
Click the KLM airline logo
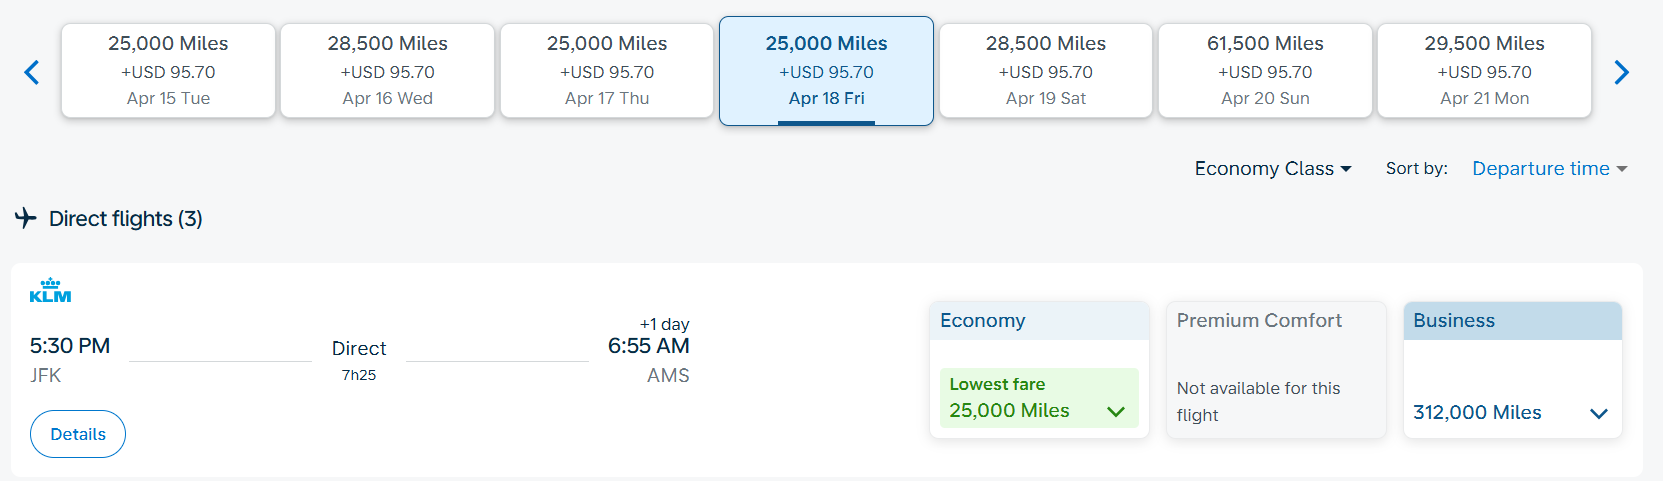50,290
